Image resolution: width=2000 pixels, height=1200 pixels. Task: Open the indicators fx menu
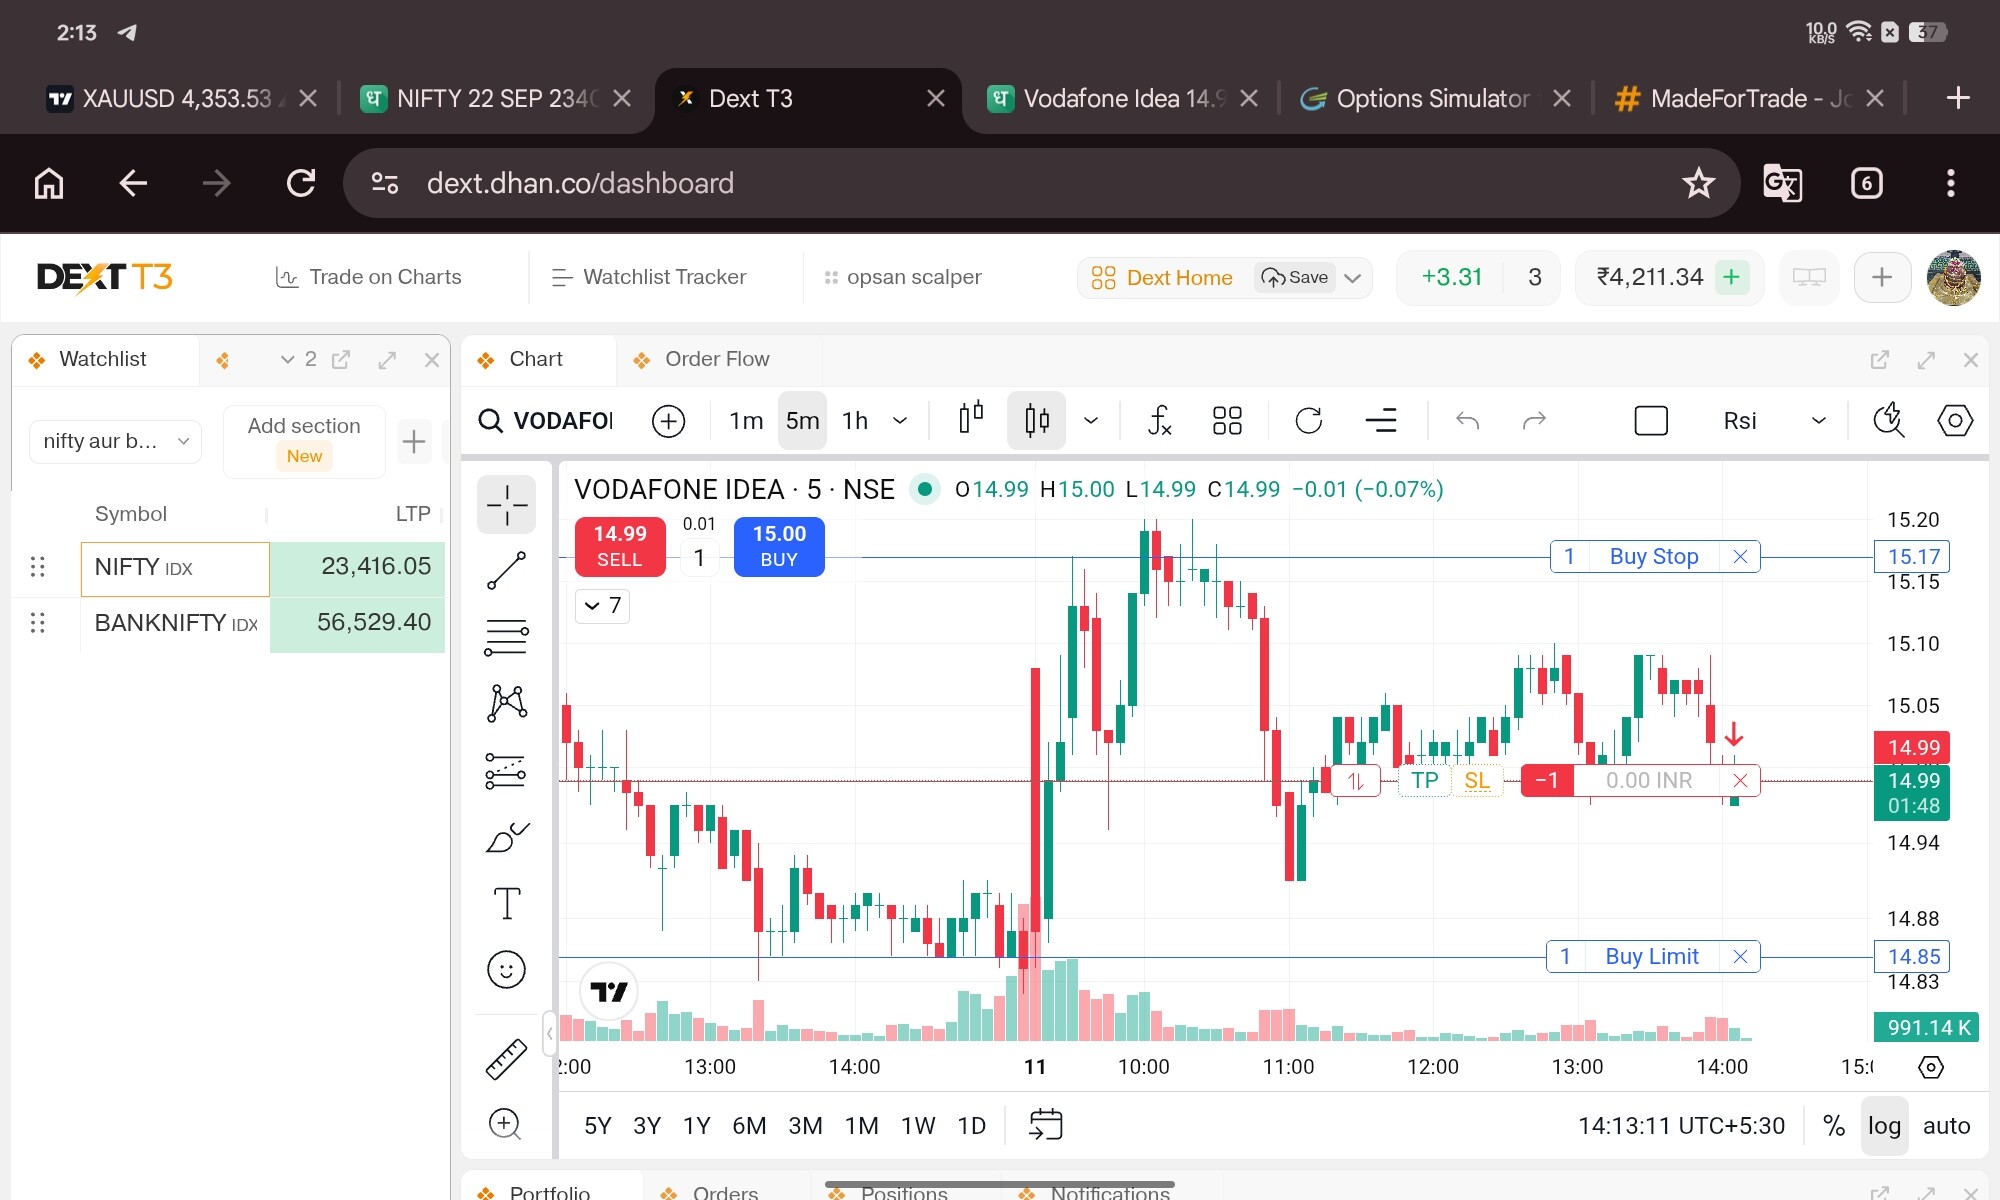(x=1159, y=421)
